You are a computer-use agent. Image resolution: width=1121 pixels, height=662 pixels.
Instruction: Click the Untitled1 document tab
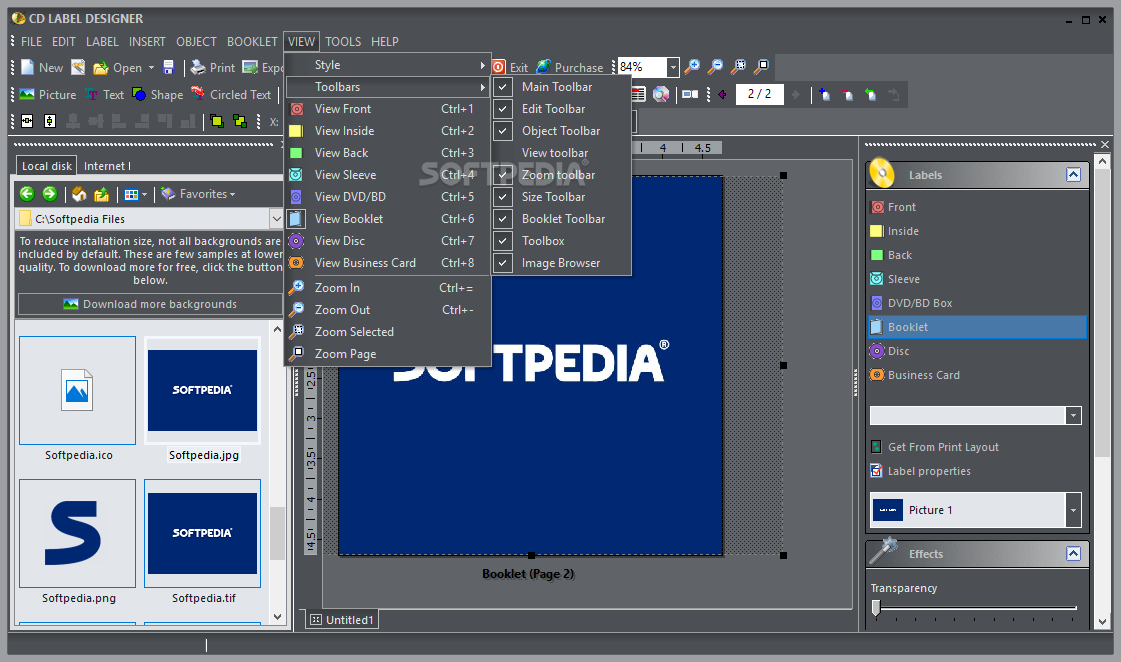(x=342, y=620)
